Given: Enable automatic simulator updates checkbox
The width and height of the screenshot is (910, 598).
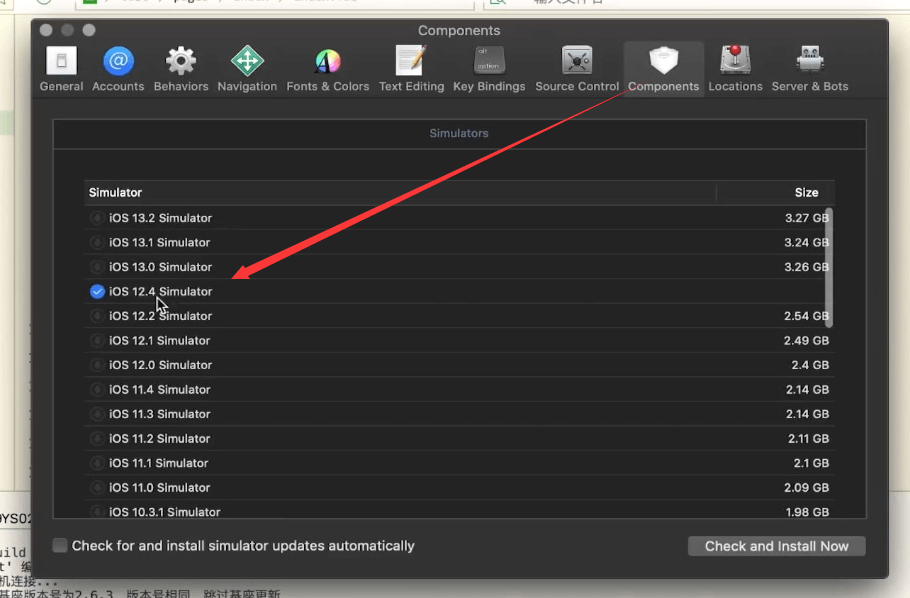Looking at the screenshot, I should click(x=60, y=546).
